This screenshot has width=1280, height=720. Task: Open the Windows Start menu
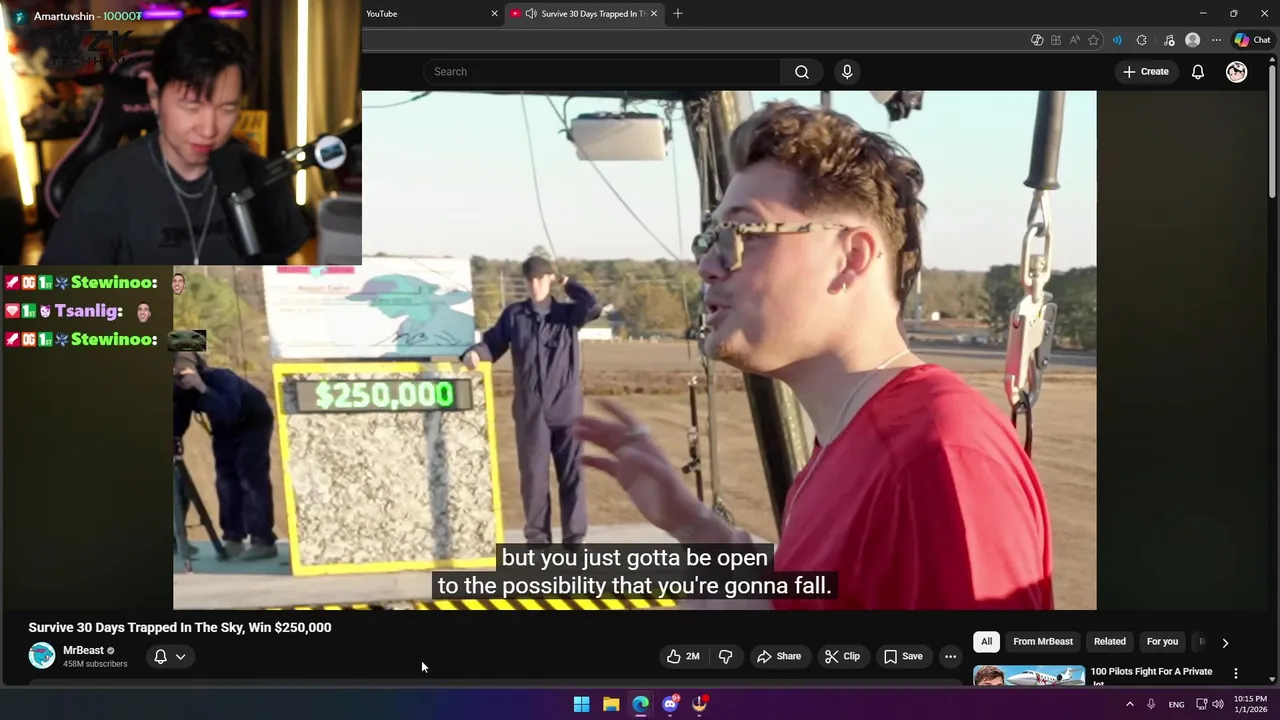coord(581,704)
